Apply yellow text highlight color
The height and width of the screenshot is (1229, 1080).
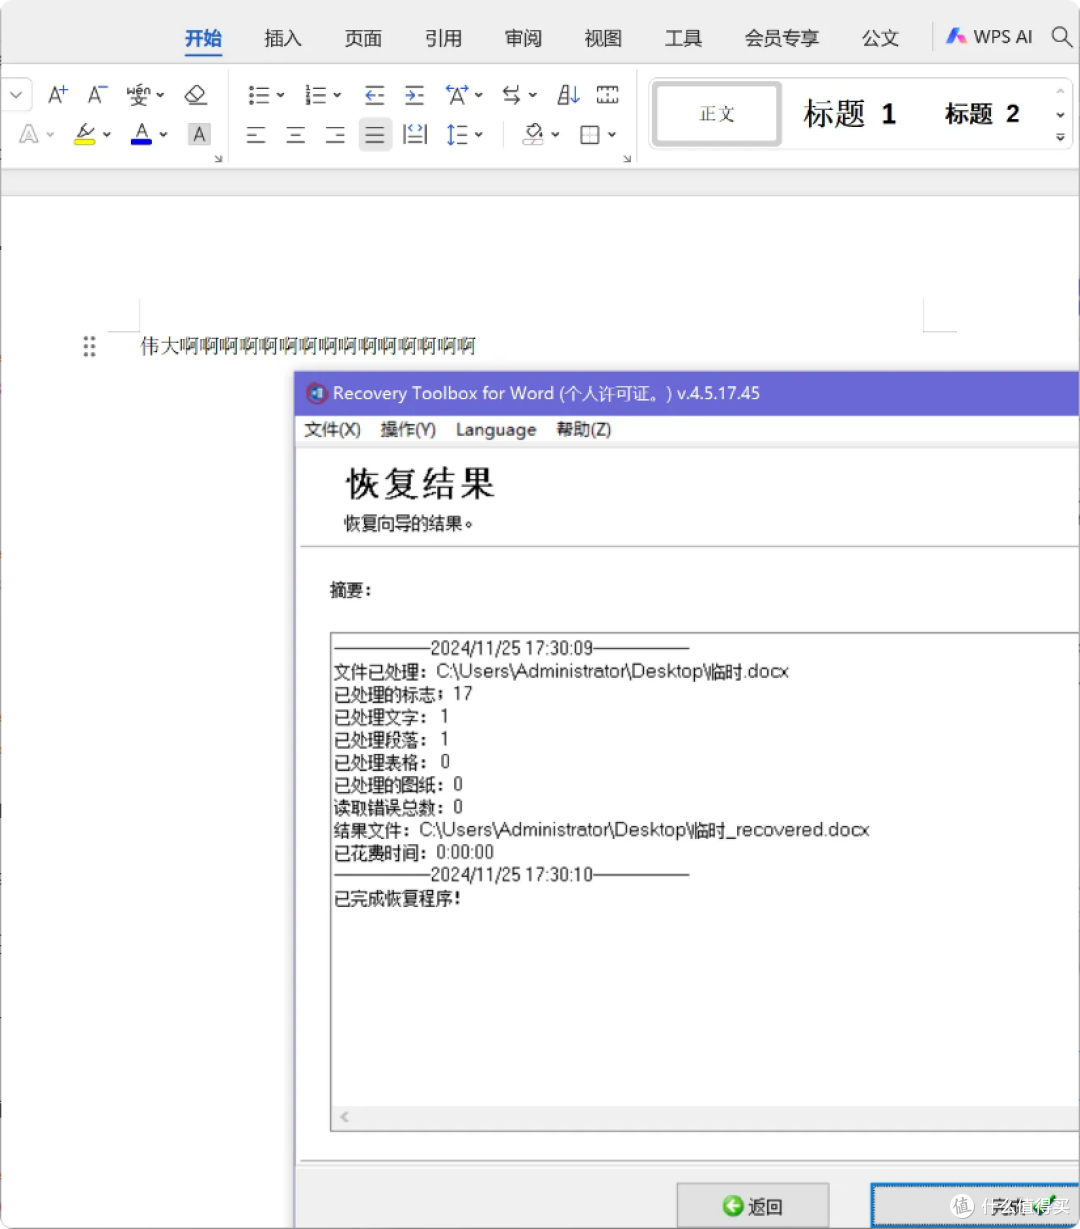85,134
